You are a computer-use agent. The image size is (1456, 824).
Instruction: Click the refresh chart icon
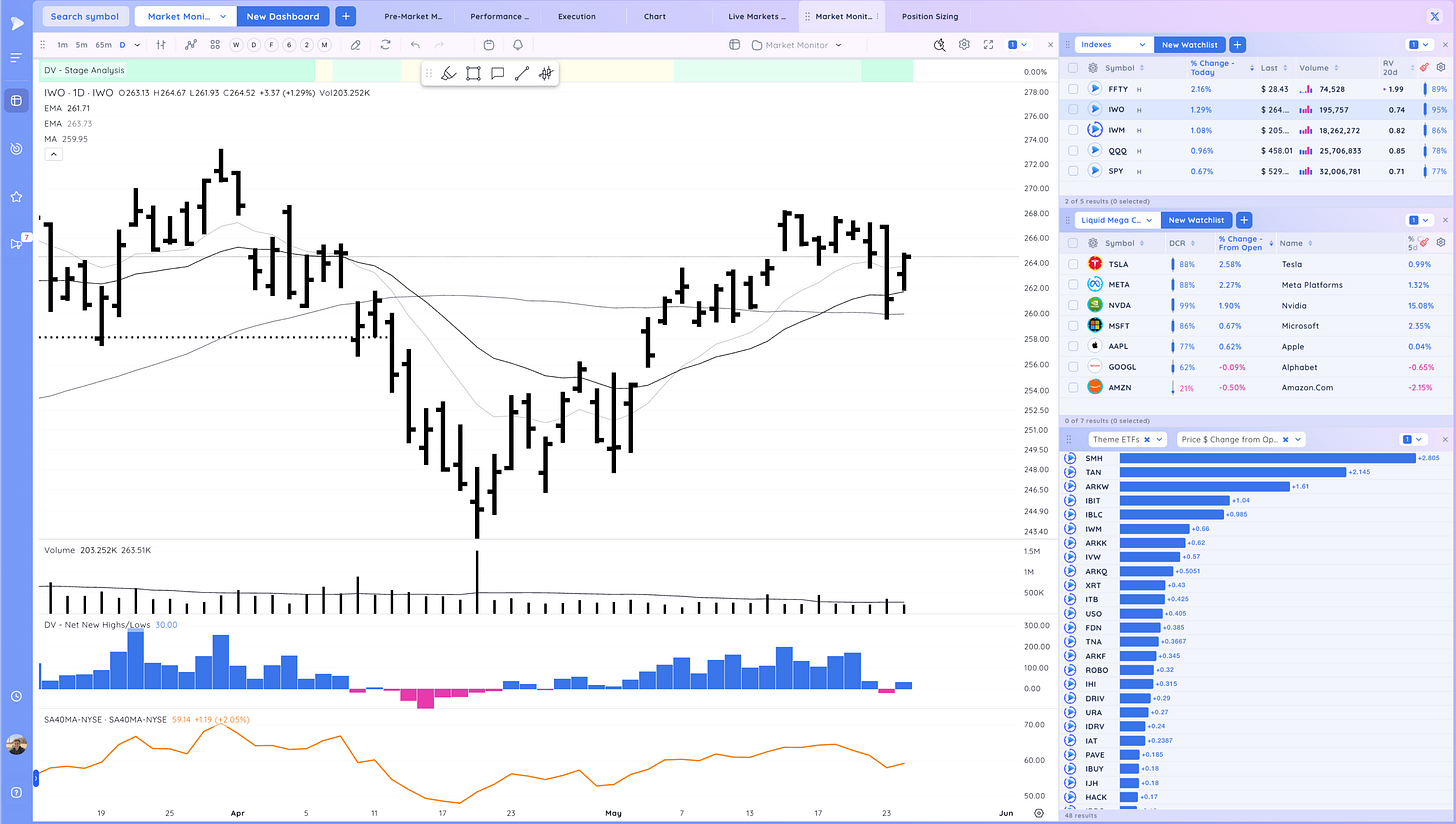385,45
